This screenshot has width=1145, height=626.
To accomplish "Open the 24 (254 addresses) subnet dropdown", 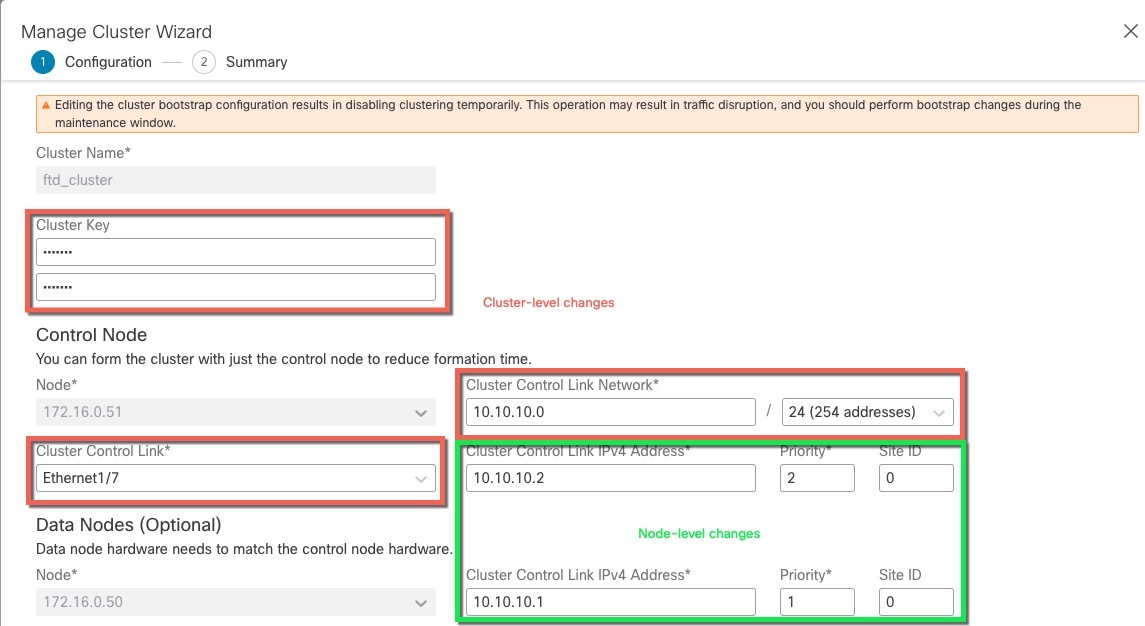I will (x=868, y=412).
